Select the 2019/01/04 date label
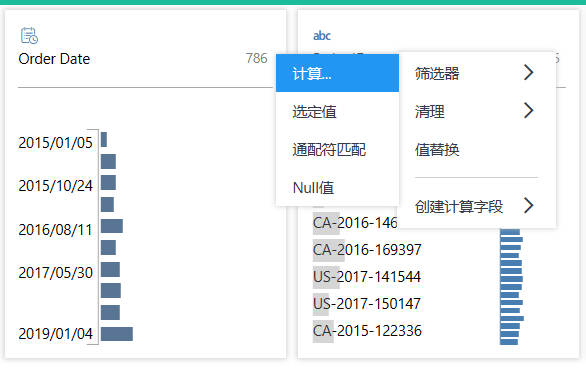586x369 pixels. [x=55, y=334]
